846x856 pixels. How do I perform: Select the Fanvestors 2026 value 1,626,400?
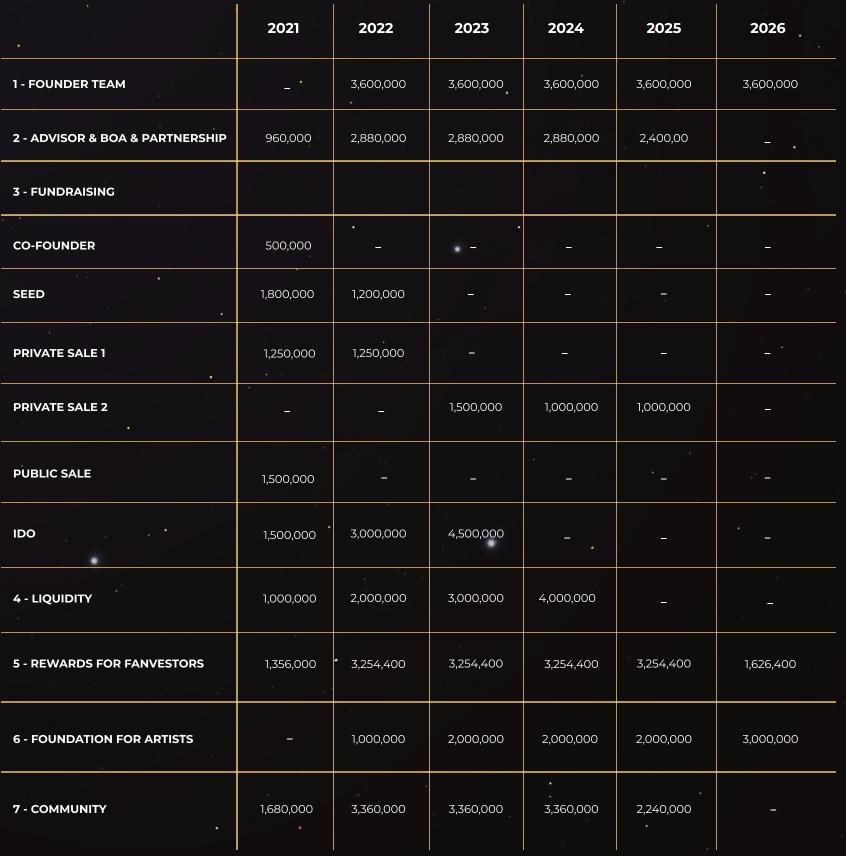click(x=770, y=664)
